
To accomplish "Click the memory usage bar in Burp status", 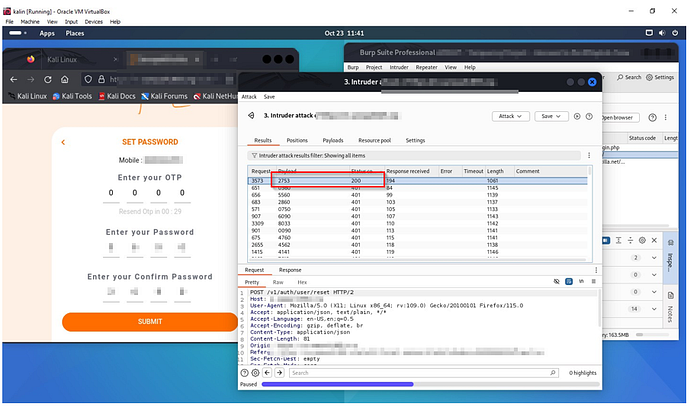I will (x=652, y=334).
